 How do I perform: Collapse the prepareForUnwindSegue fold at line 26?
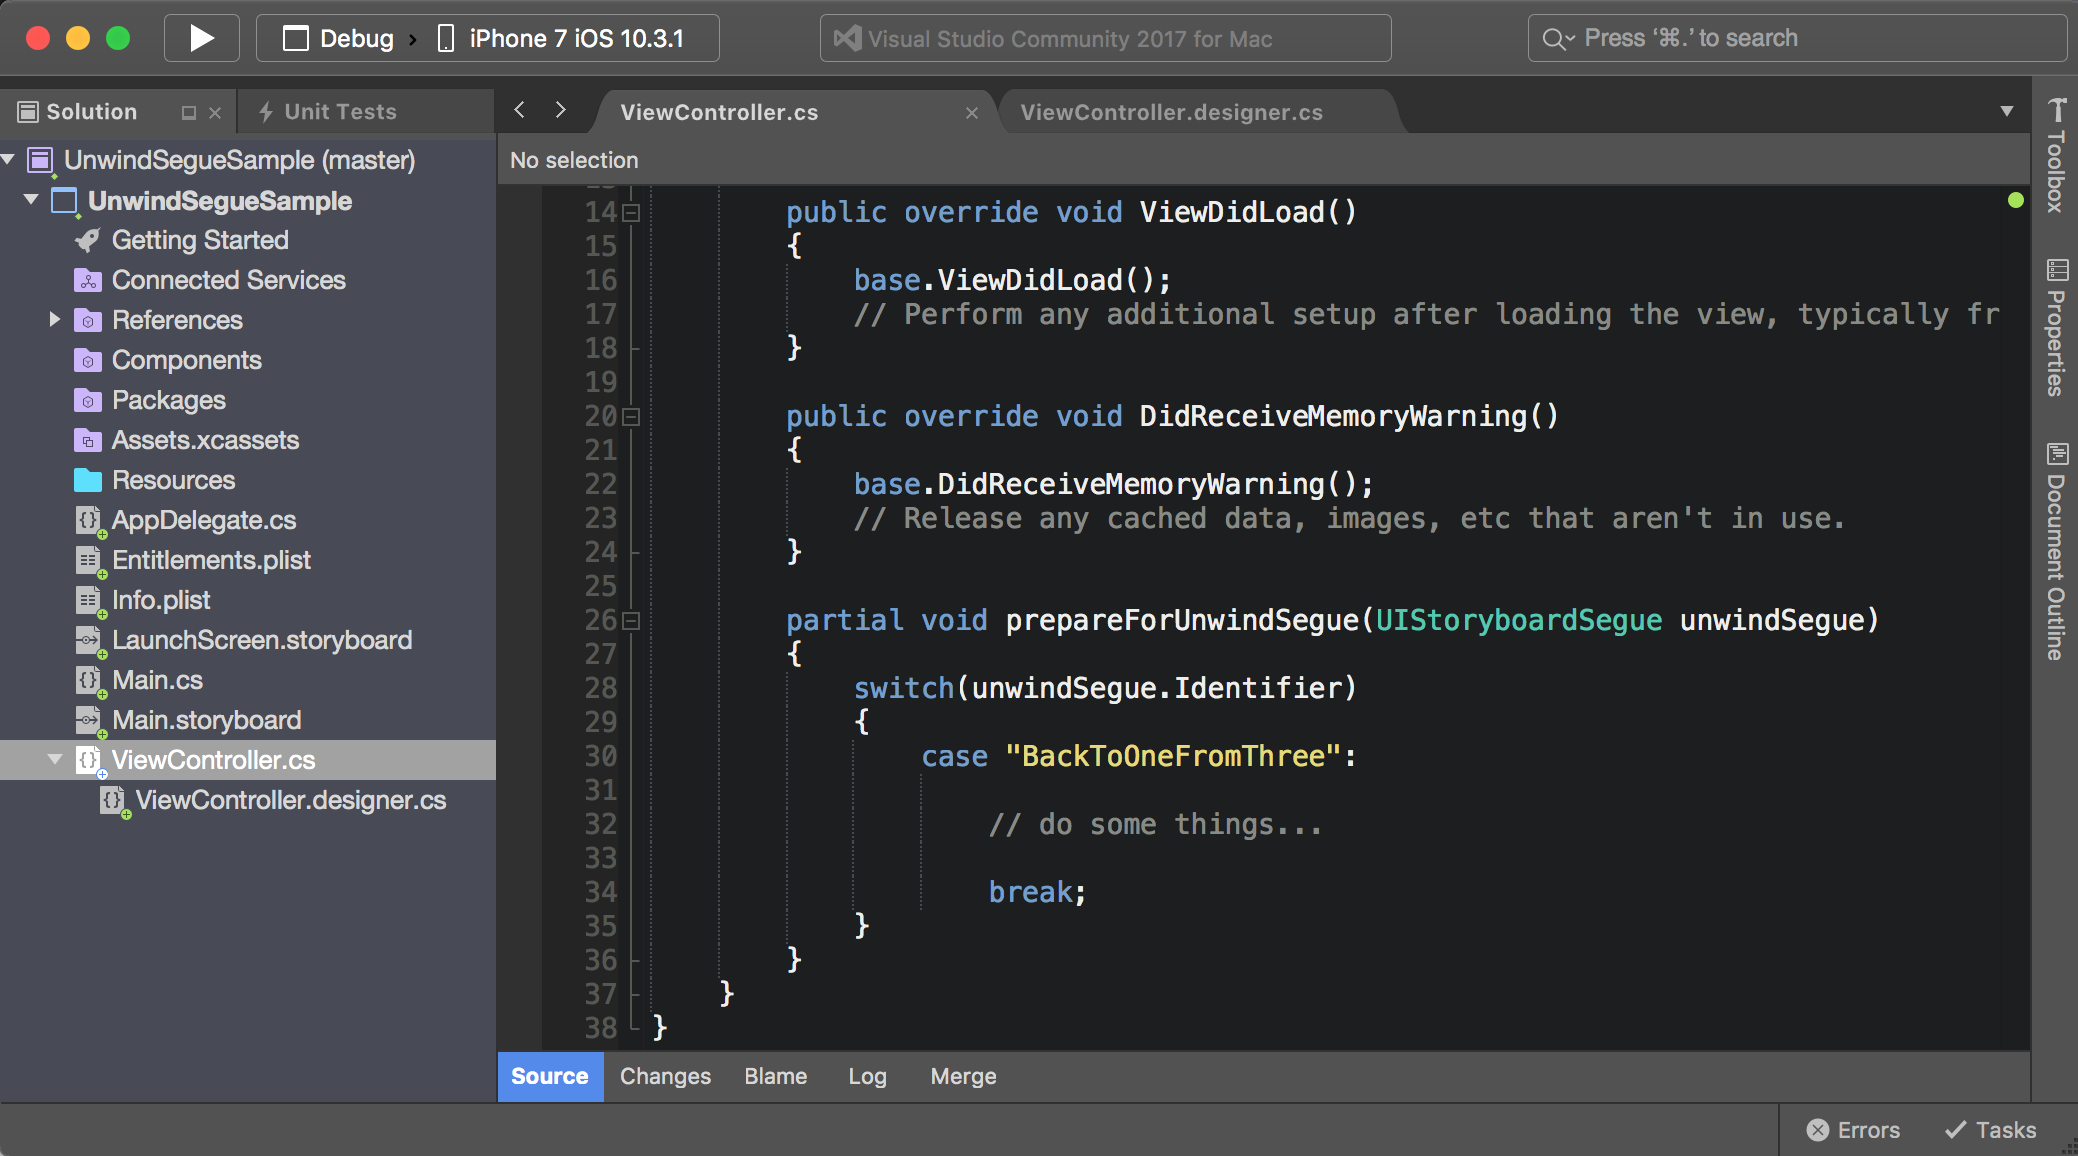tap(631, 620)
